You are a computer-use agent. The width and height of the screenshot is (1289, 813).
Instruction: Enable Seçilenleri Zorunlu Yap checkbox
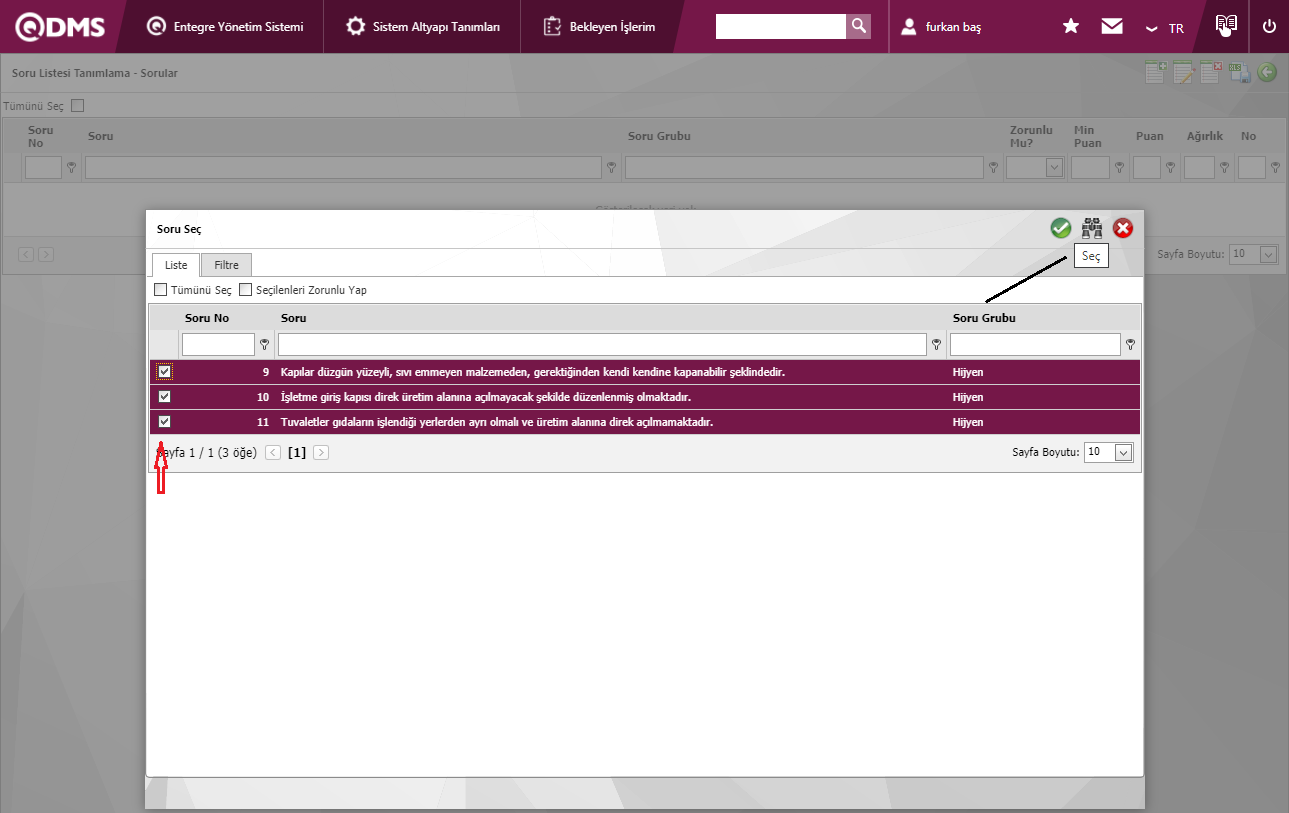pos(246,290)
